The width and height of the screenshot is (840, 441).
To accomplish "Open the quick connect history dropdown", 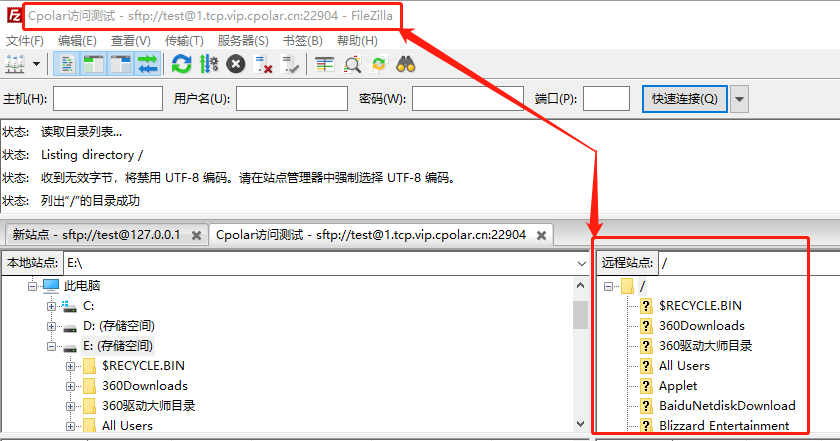I will pos(739,99).
